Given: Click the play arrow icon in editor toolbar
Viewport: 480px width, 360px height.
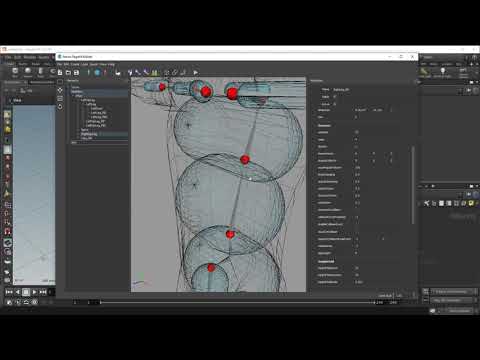Looking at the screenshot, I should [196, 72].
